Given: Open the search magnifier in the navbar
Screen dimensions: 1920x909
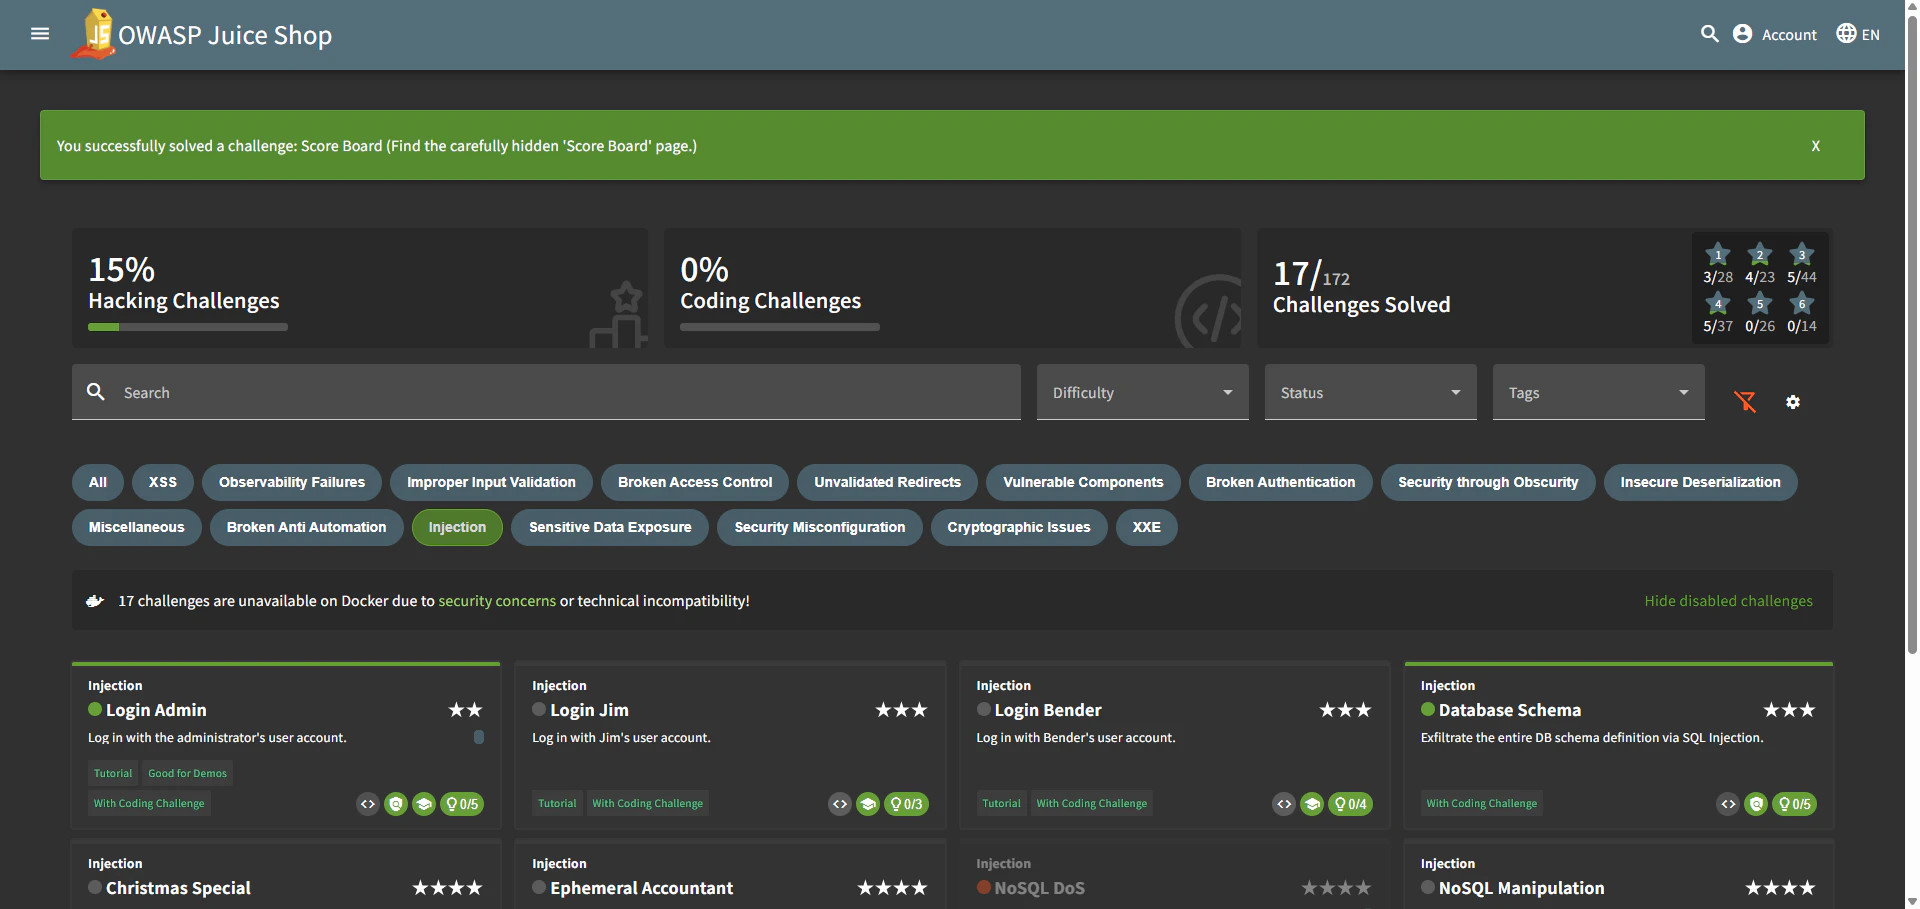Looking at the screenshot, I should tap(1710, 34).
